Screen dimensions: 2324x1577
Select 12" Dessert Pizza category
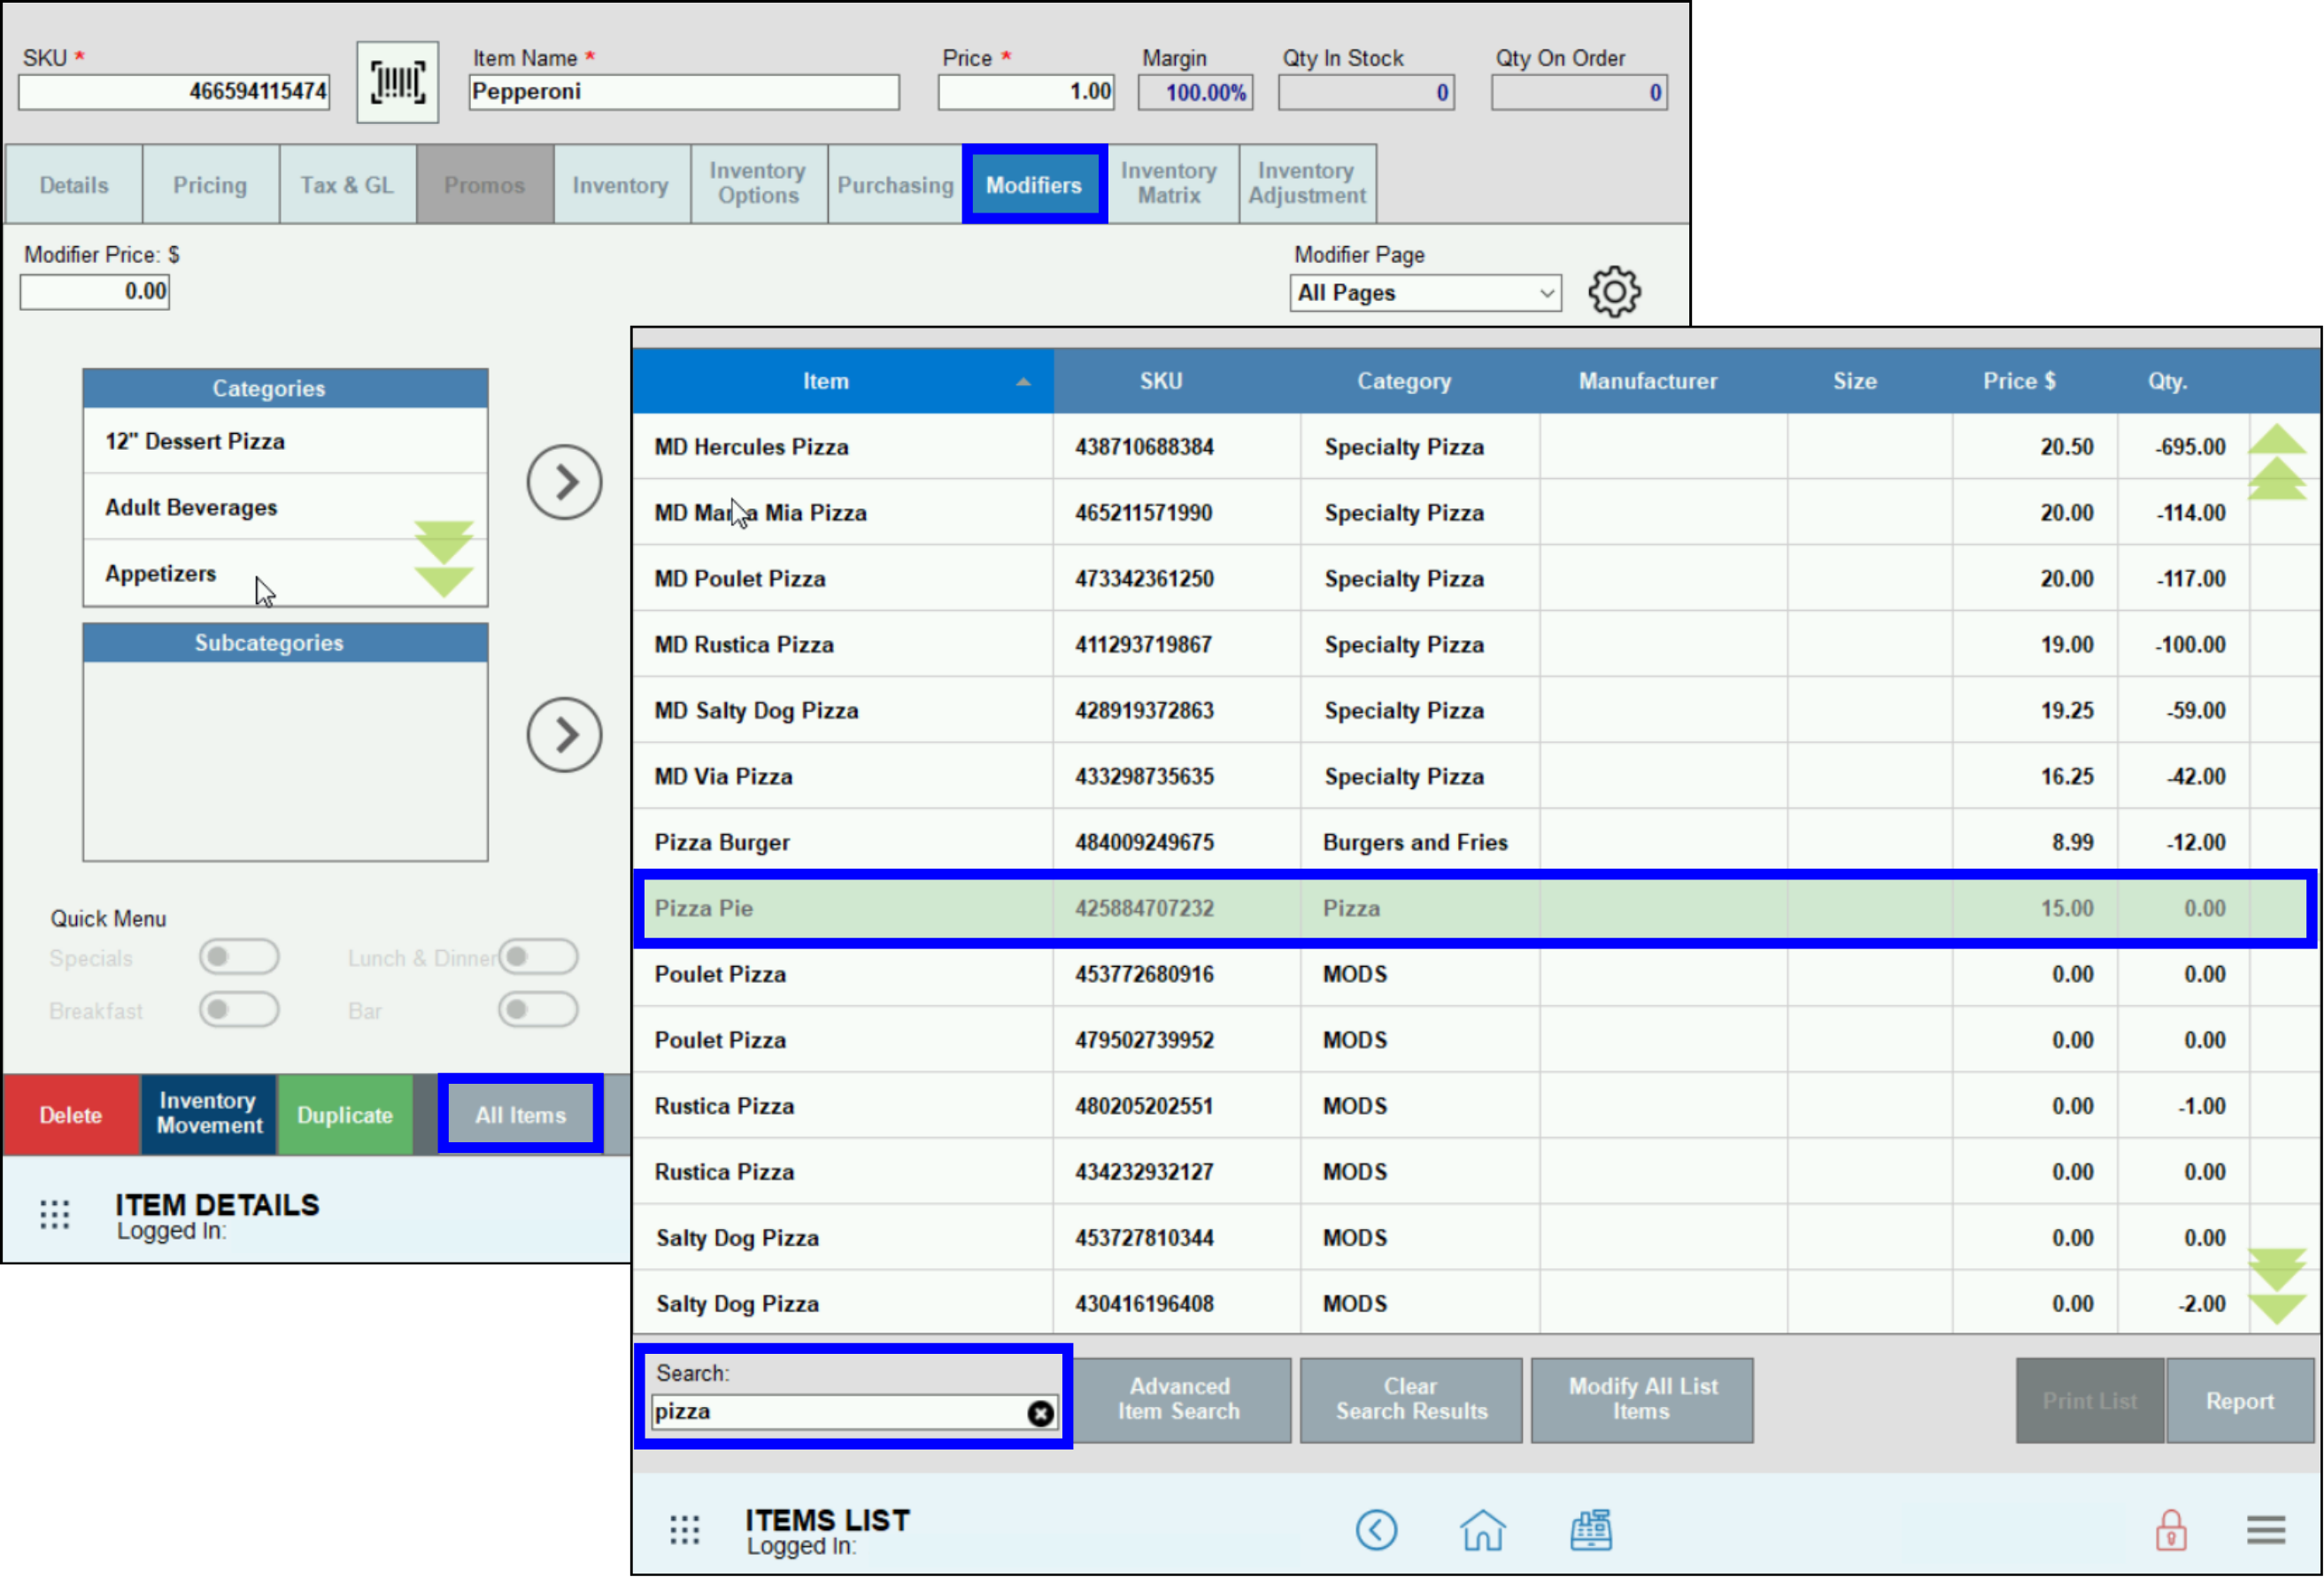285,441
